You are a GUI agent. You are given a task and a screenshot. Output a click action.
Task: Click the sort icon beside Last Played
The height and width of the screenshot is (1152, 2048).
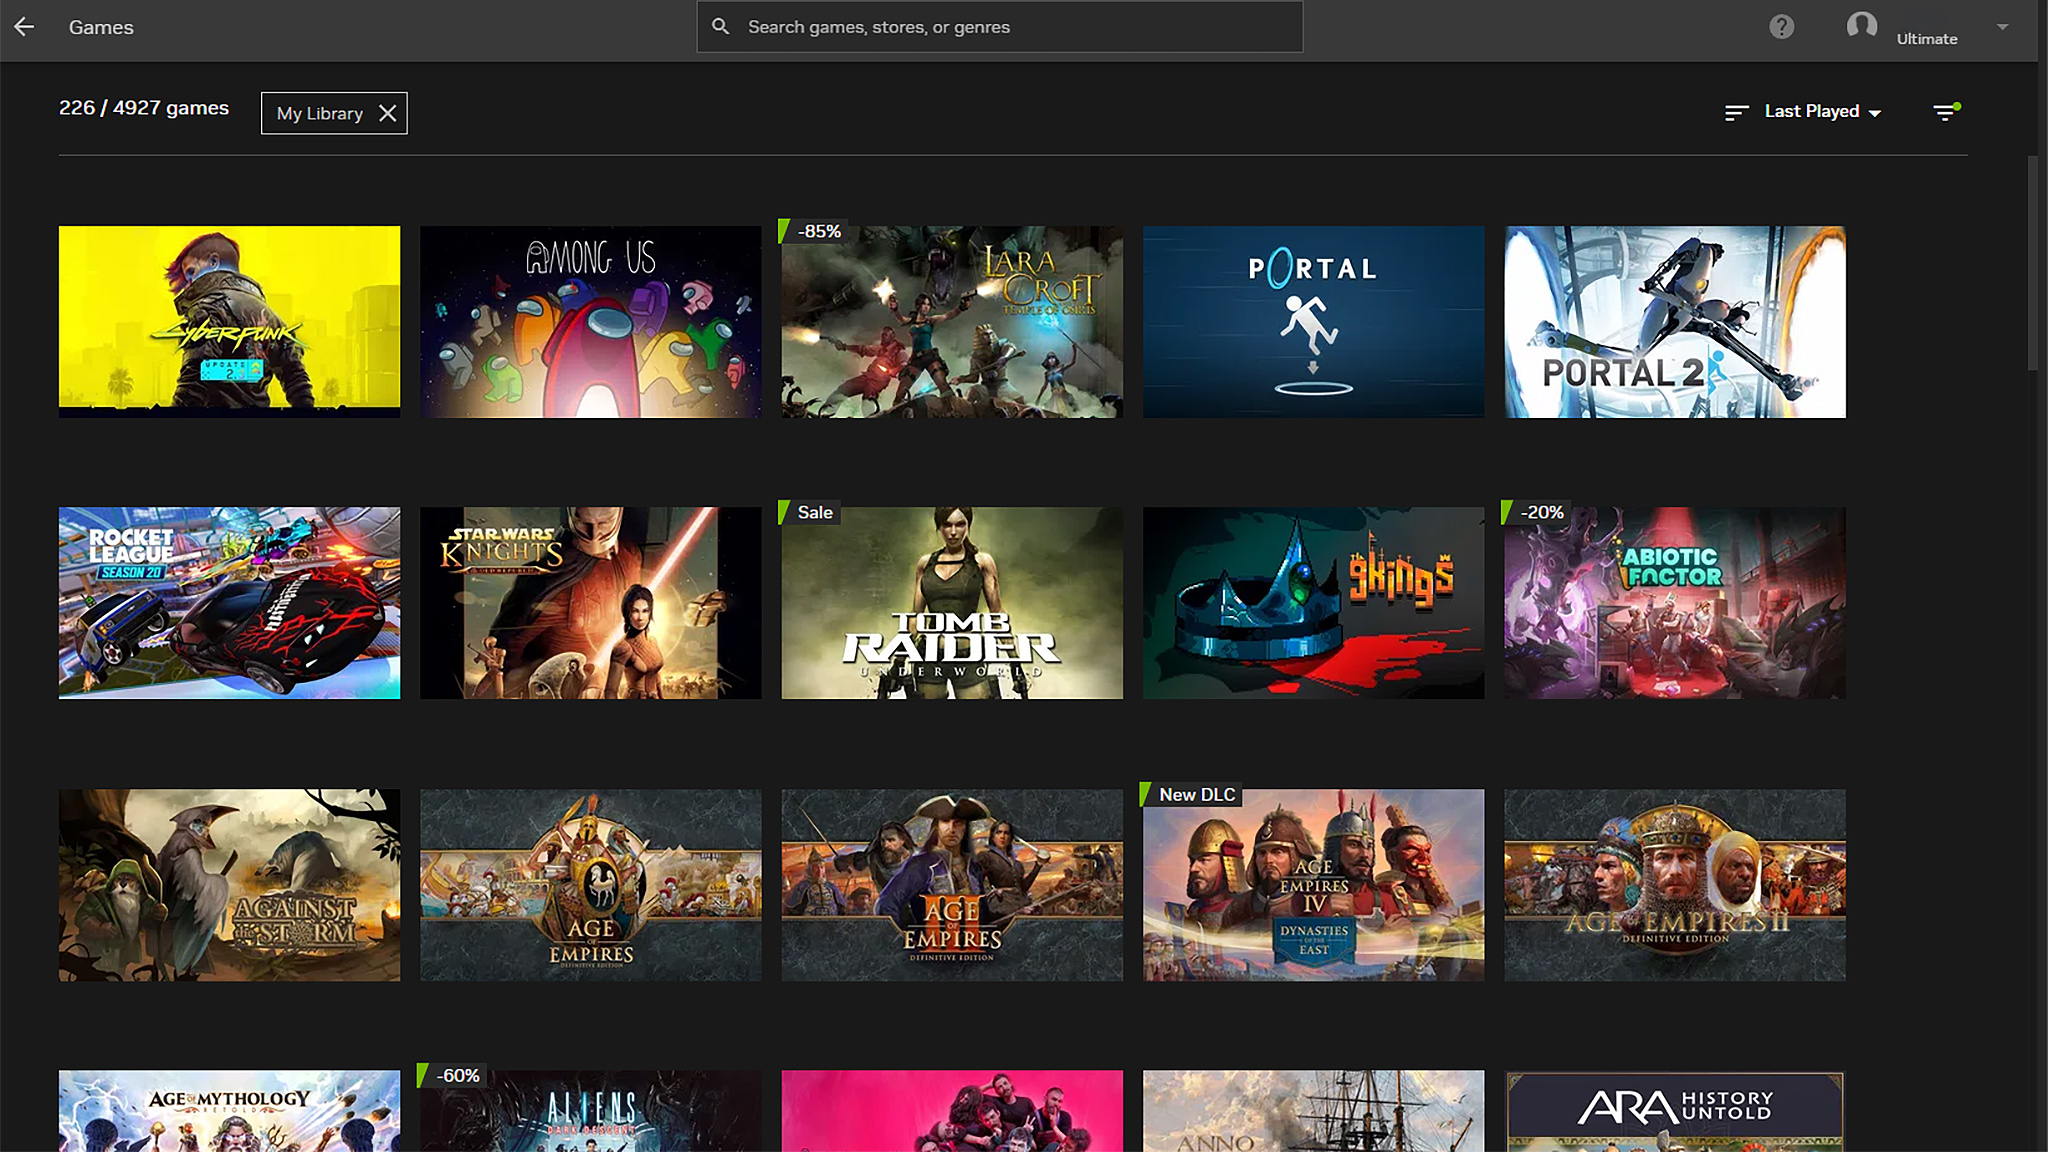click(1736, 112)
